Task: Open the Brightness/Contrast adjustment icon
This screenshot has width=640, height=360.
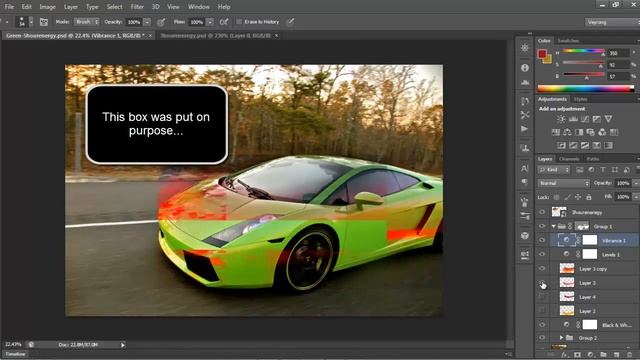Action: coord(561,119)
